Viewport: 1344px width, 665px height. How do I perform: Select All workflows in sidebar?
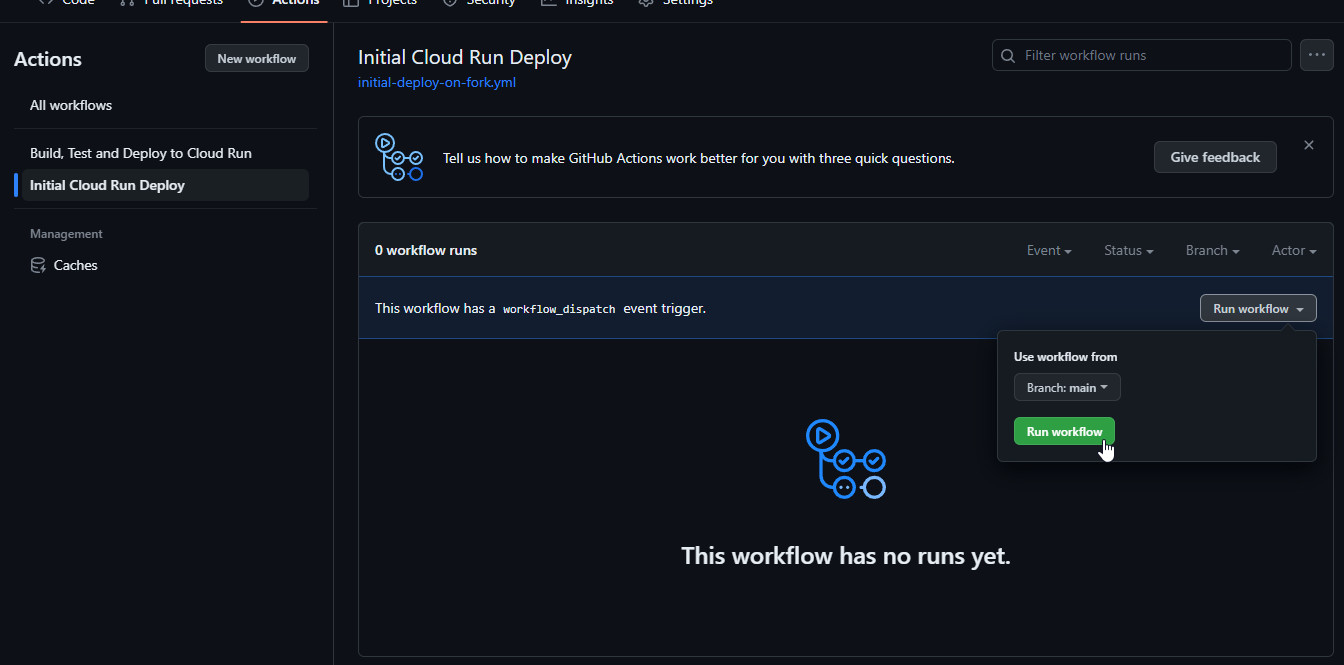[71, 105]
